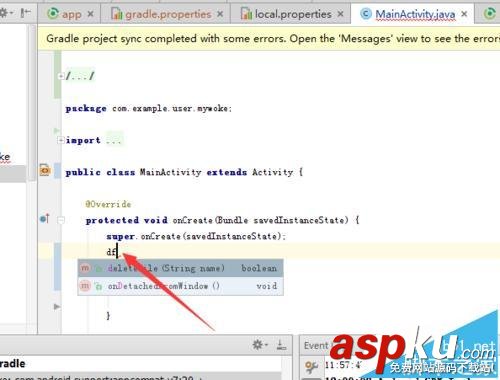Close the app tab

pyautogui.click(x=90, y=14)
